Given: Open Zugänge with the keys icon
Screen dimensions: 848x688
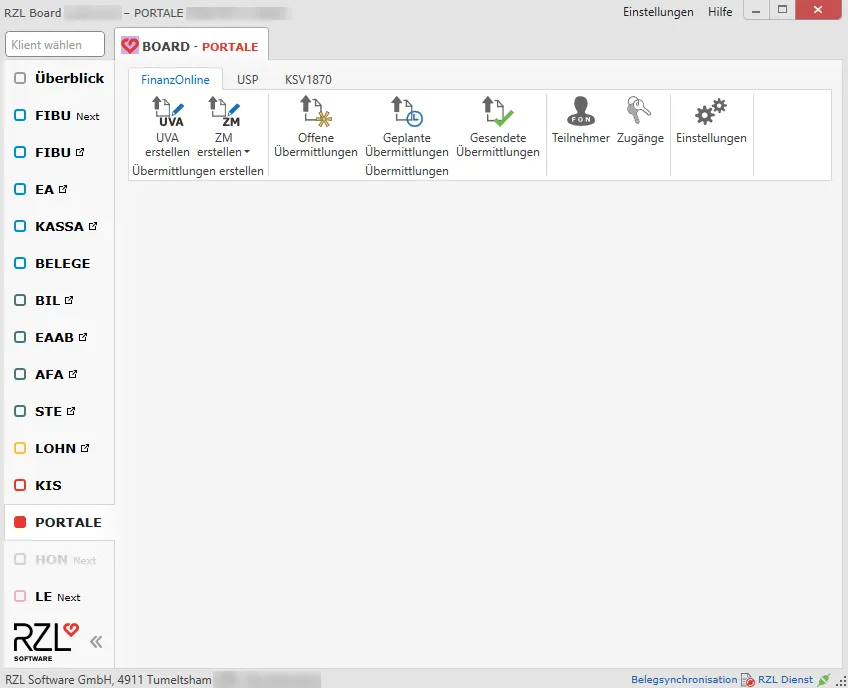Looking at the screenshot, I should 640,120.
